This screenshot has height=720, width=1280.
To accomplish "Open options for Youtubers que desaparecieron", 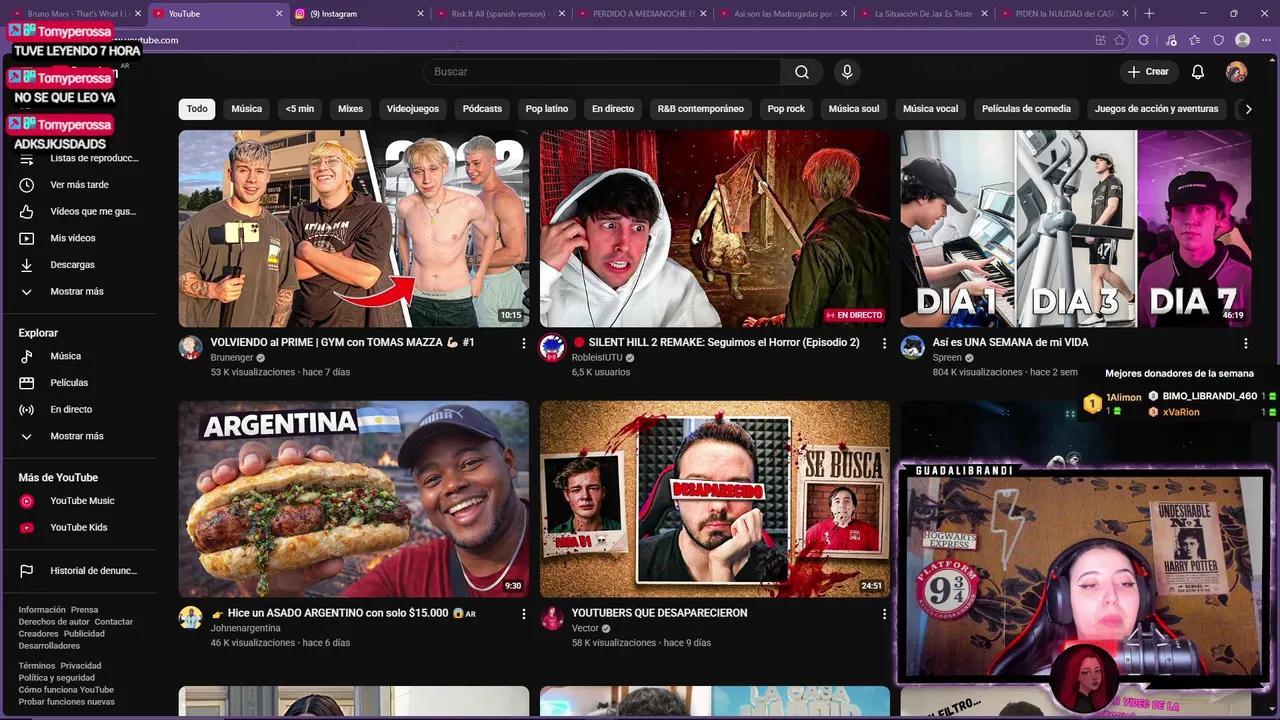I will pos(884,614).
